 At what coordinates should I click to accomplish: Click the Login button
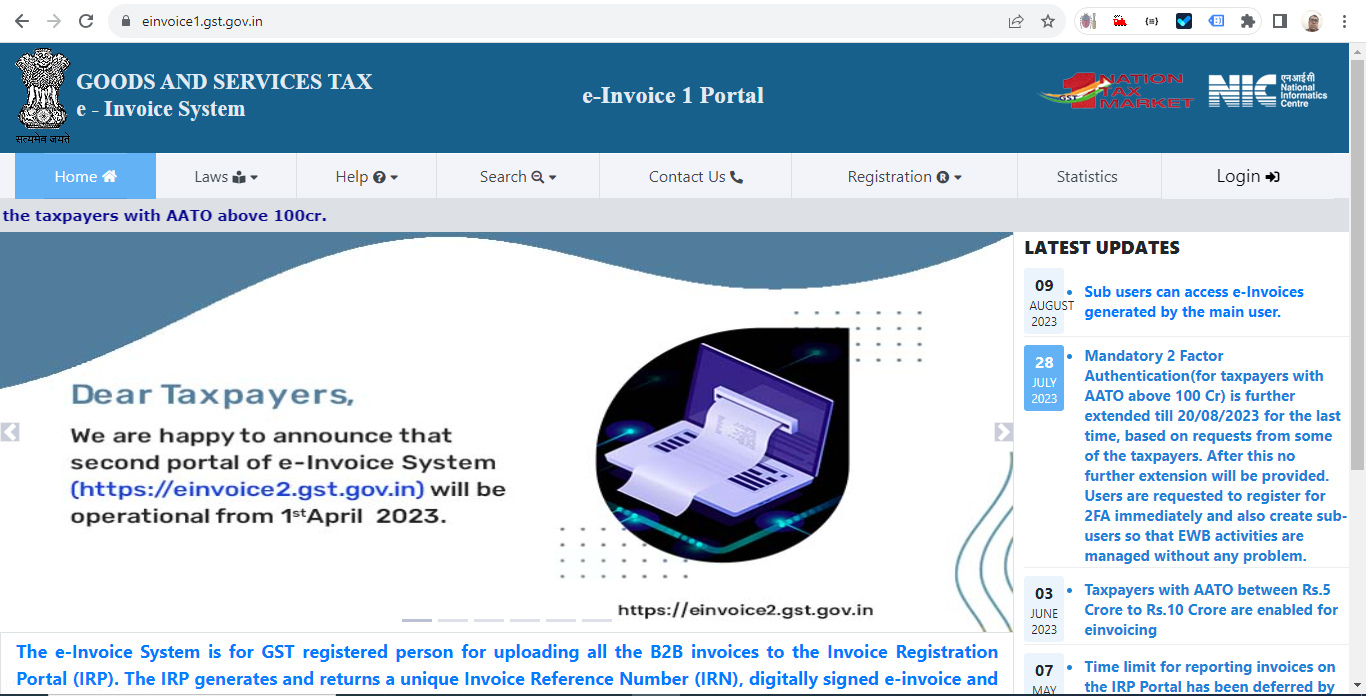click(x=1247, y=177)
